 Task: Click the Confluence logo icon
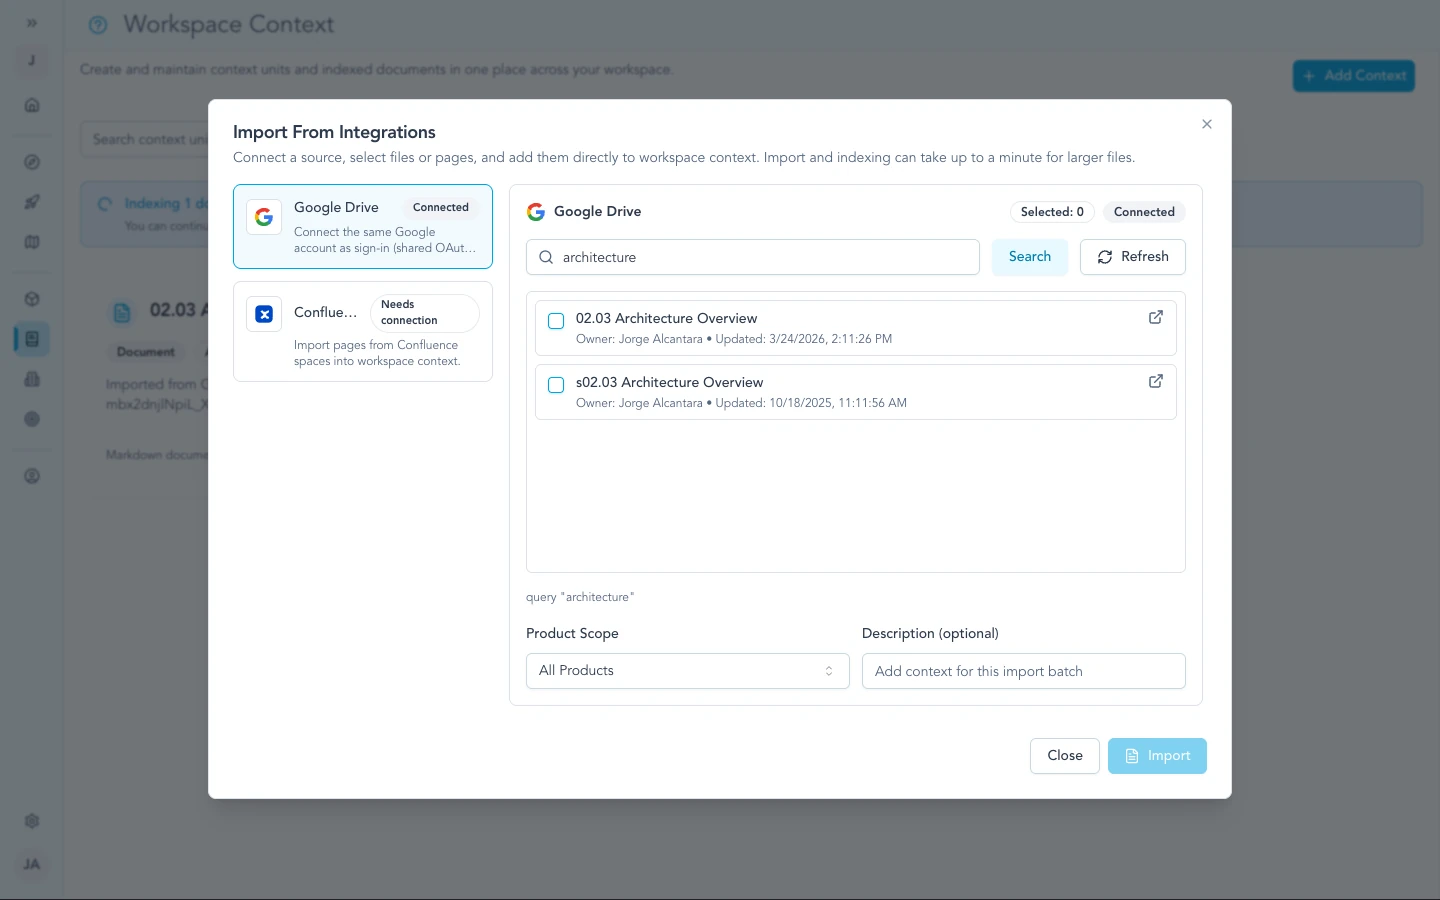[x=264, y=314]
